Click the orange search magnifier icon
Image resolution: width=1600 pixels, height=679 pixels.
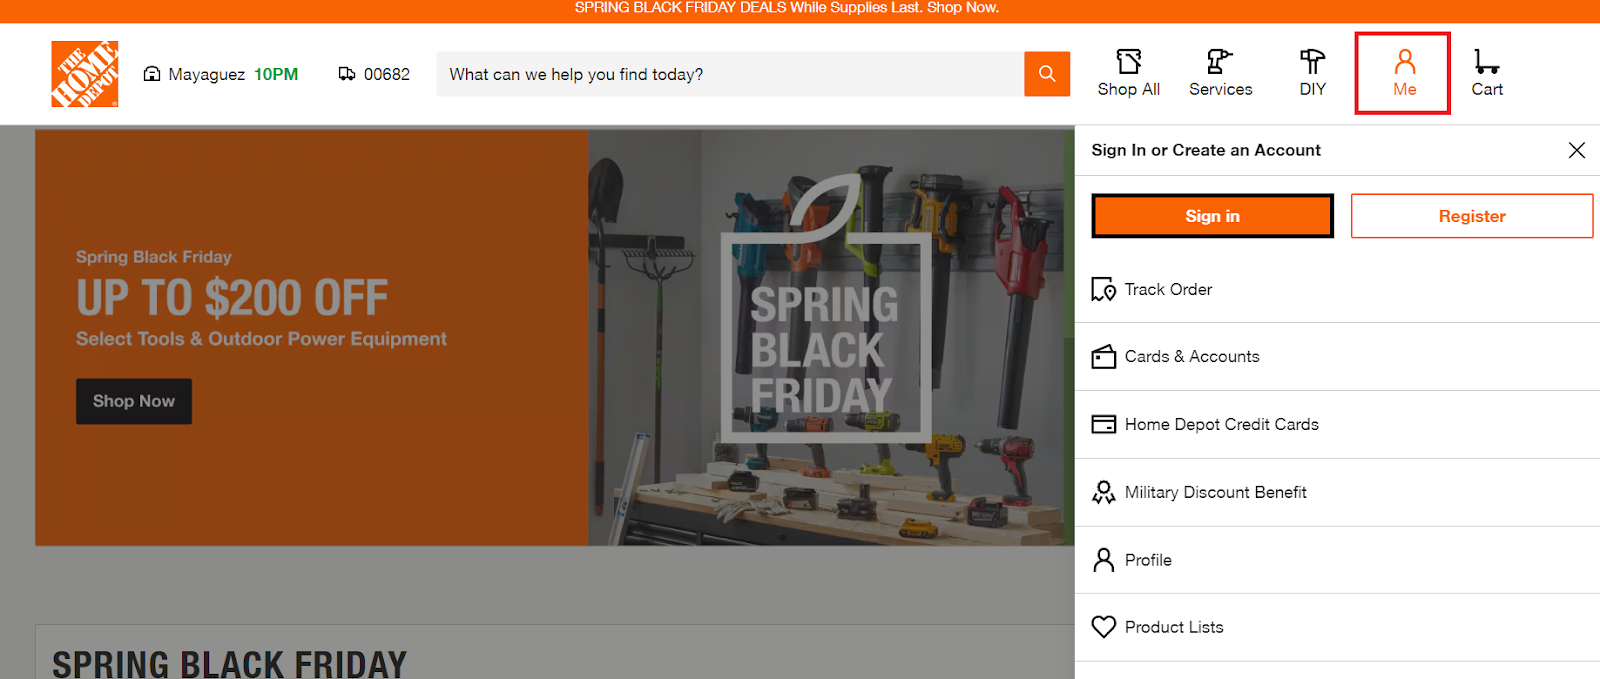coord(1046,73)
